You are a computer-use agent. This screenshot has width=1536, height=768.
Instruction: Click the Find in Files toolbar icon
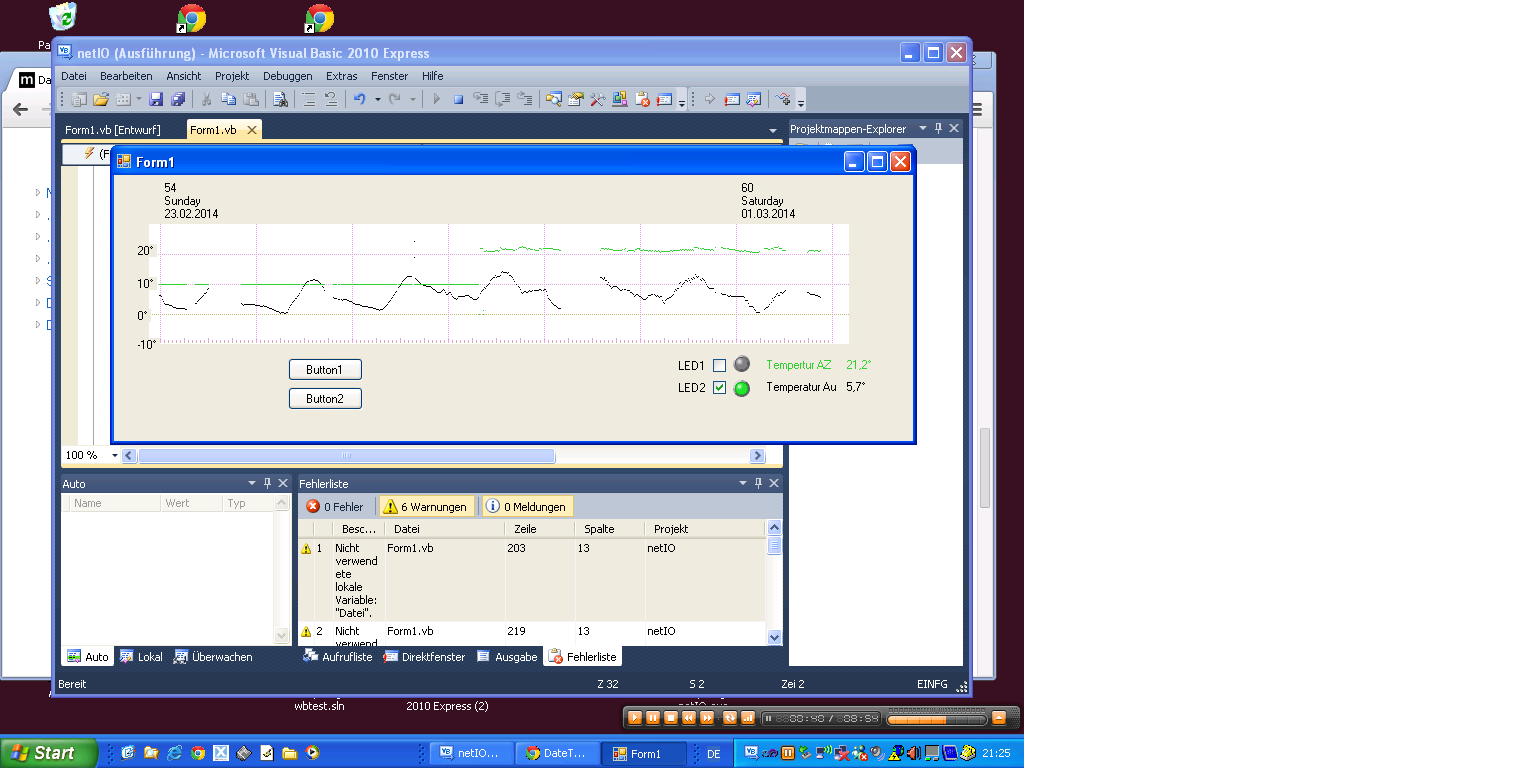(x=280, y=99)
